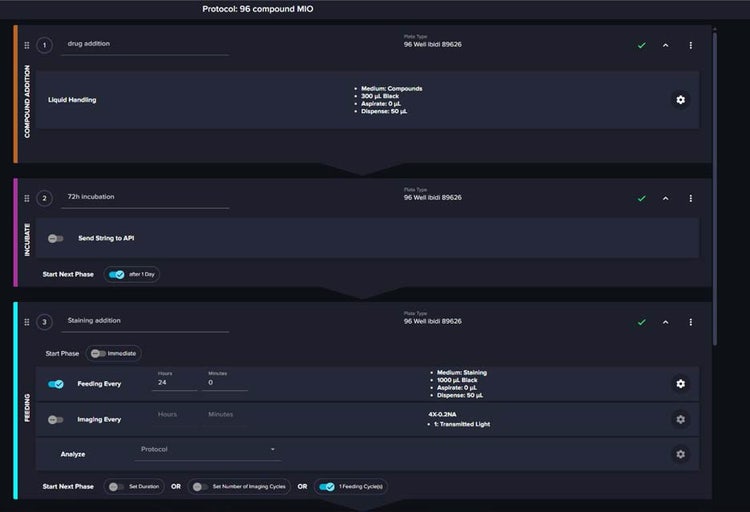
Task: Click green checkmark on 72h incubation step
Action: pos(642,198)
